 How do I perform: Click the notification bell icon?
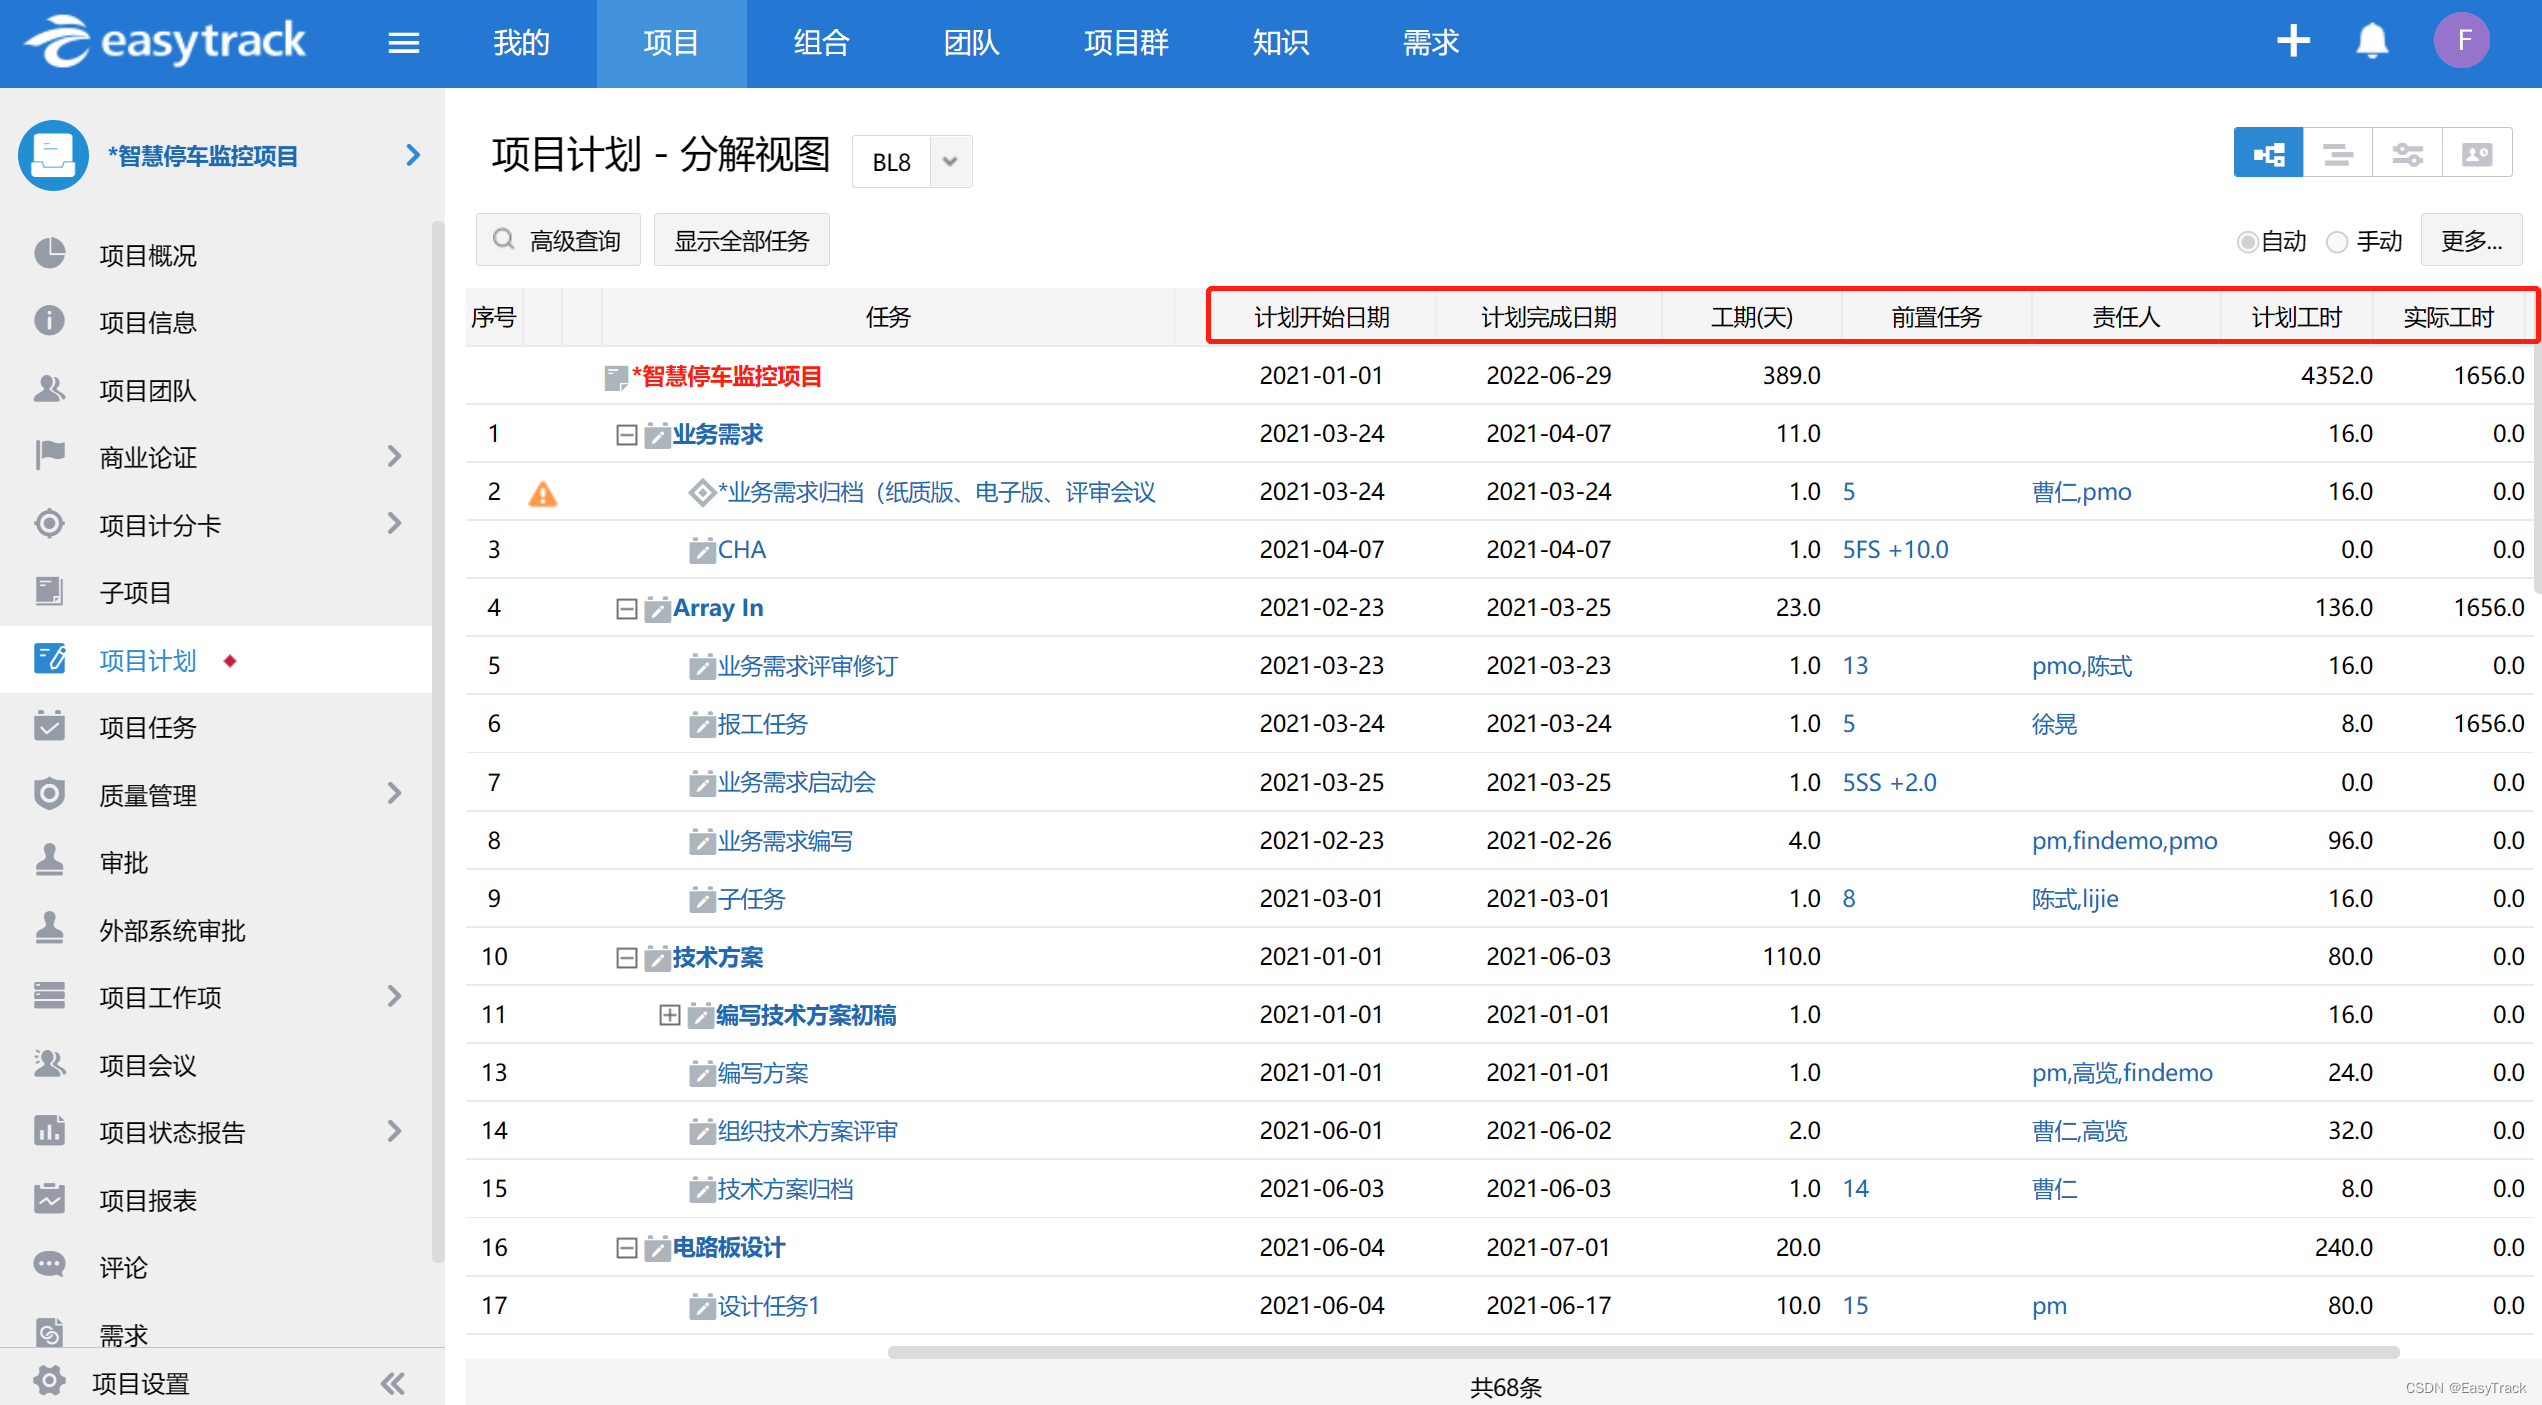[x=2372, y=42]
